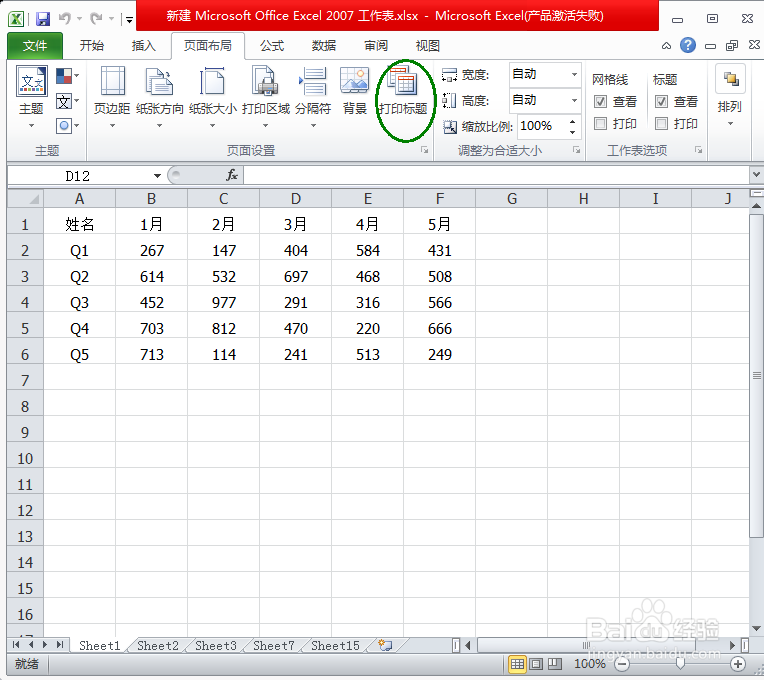
Task: Click the Redo icon in the title bar
Action: (x=96, y=19)
